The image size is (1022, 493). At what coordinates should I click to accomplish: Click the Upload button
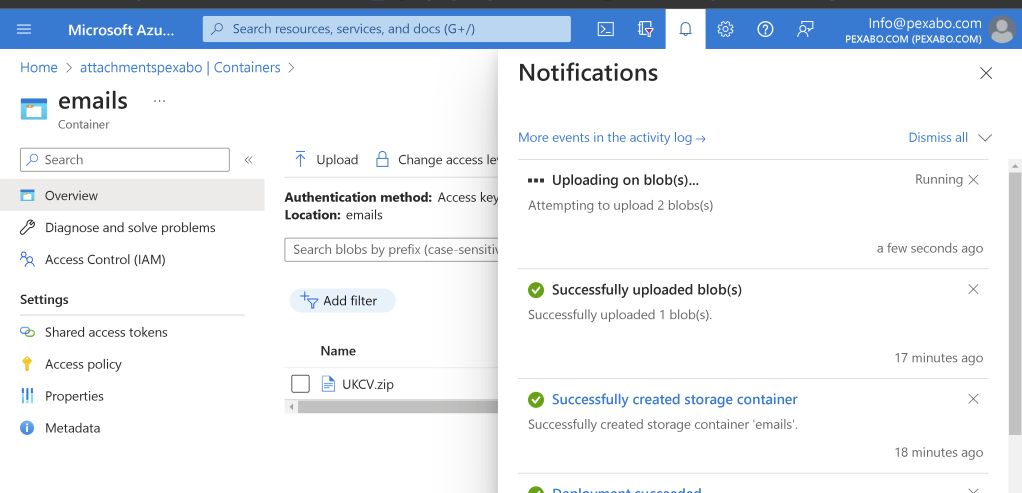click(x=326, y=160)
